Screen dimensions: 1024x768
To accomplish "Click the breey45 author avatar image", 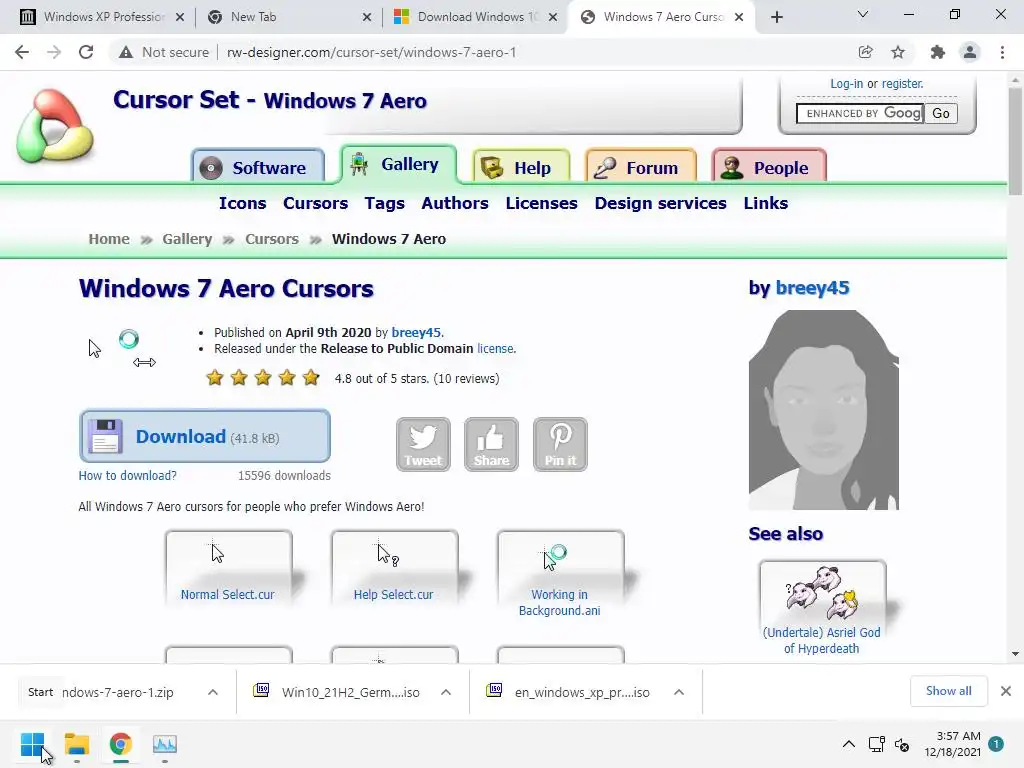I will (x=824, y=409).
